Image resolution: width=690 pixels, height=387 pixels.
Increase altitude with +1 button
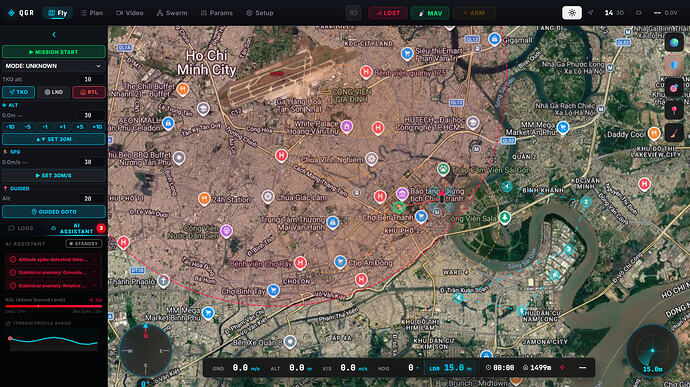point(62,127)
